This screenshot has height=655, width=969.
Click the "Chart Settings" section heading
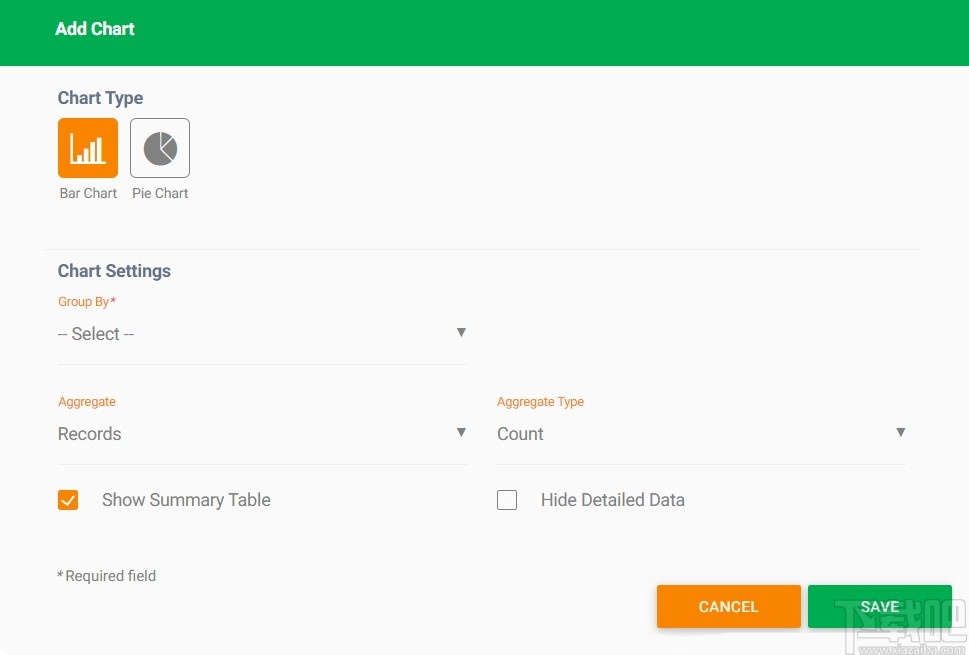pyautogui.click(x=114, y=271)
